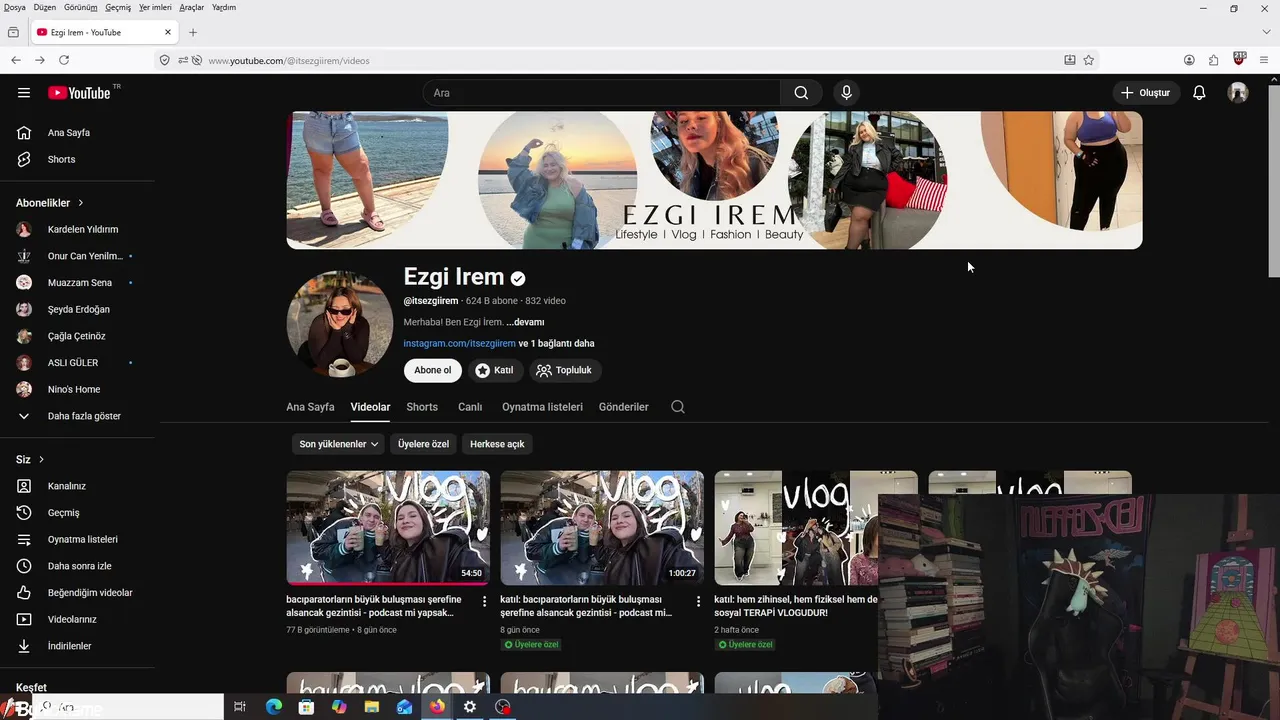Viewport: 1280px width, 720px height.
Task: Open Outlook mail from taskbar
Action: 404,707
